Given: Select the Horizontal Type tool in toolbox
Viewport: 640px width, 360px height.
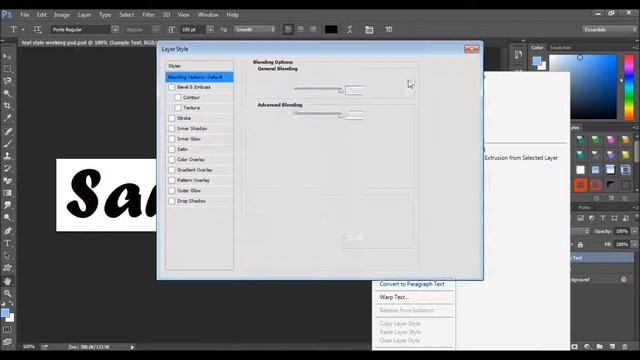Looking at the screenshot, I should 7,243.
